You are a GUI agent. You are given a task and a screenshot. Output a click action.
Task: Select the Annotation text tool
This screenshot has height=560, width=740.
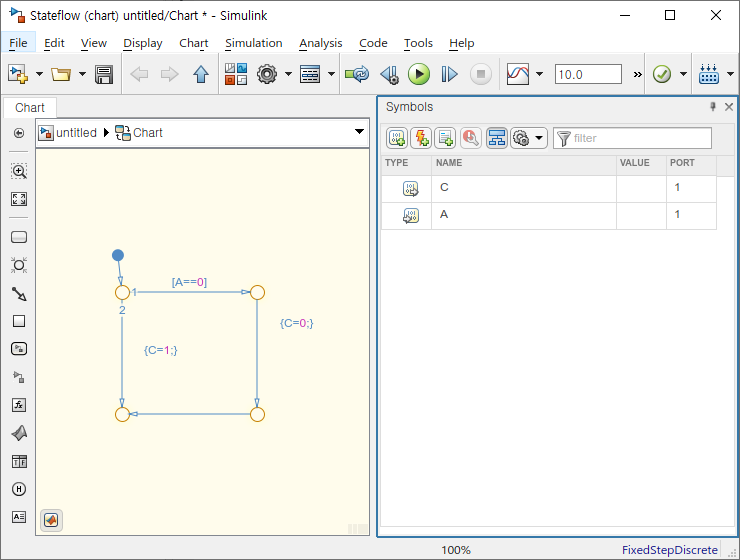tap(19, 517)
